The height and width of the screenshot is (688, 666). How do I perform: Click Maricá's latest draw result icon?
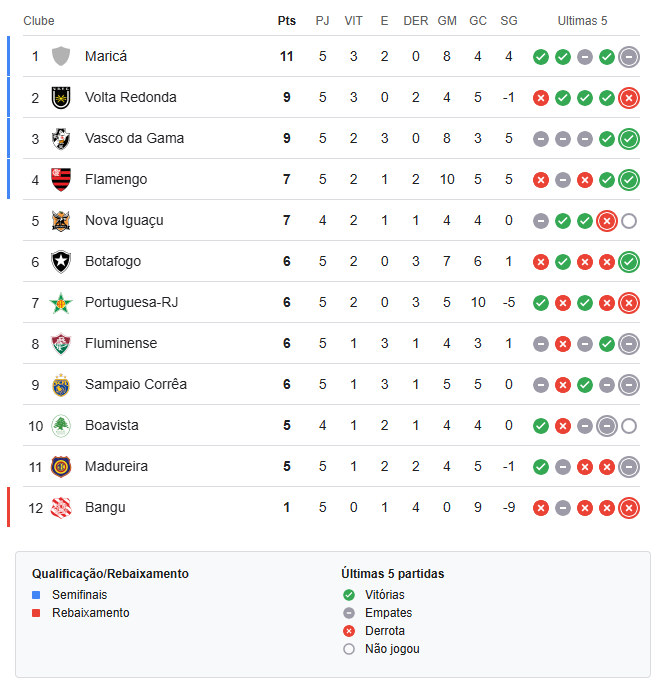(629, 57)
